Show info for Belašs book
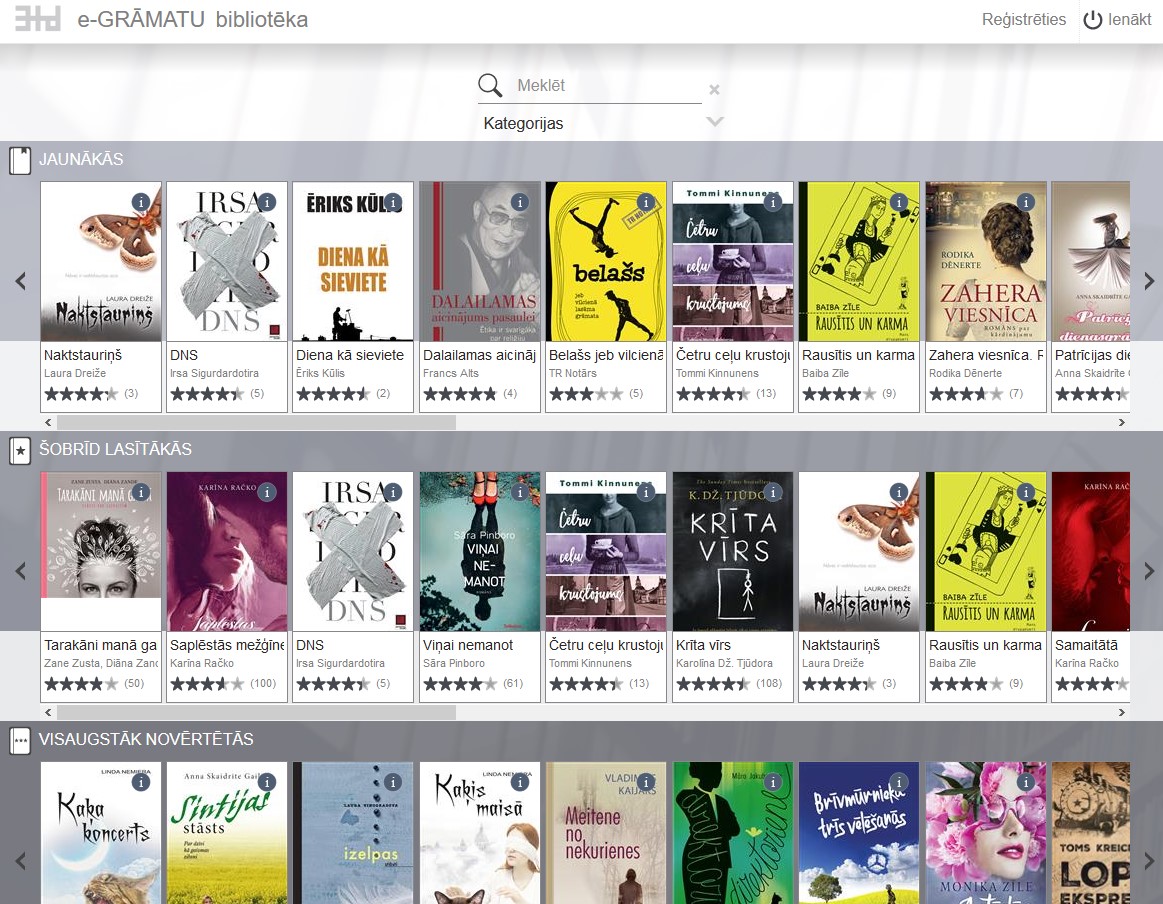Screen dimensions: 1163x904 646,202
